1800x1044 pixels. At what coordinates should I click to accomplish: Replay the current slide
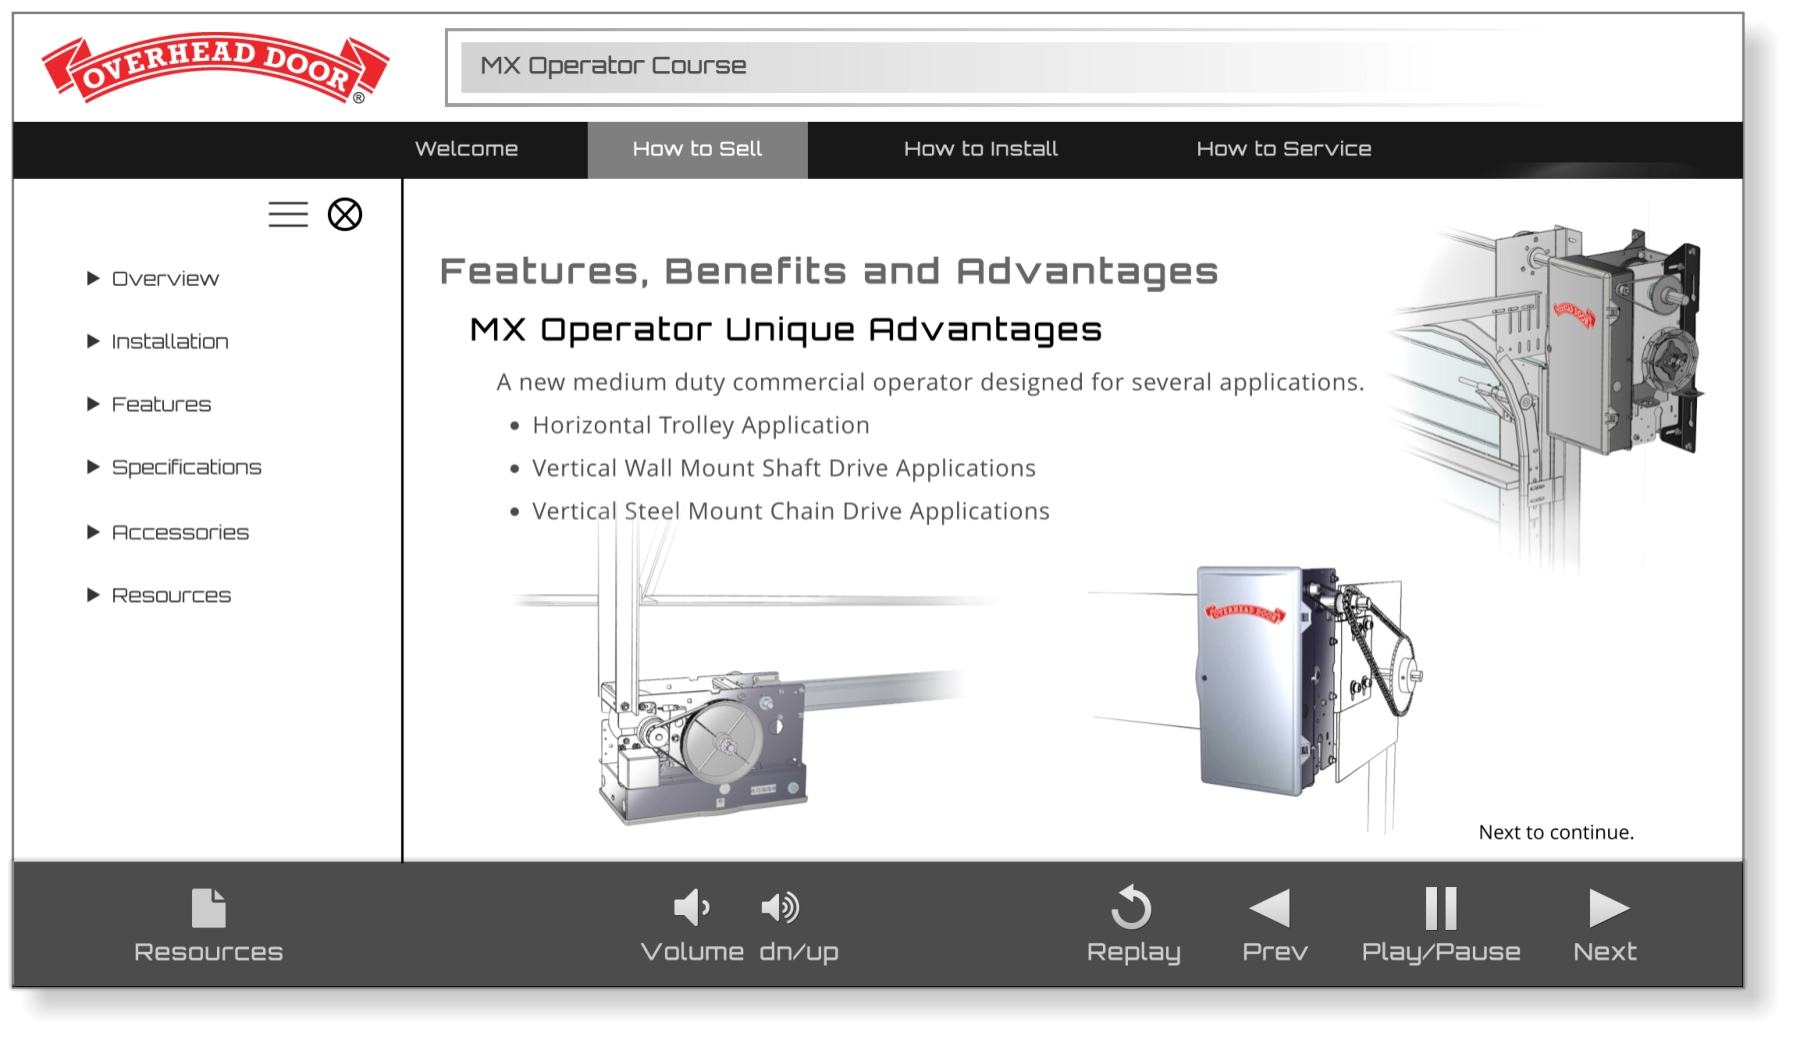tap(1132, 908)
